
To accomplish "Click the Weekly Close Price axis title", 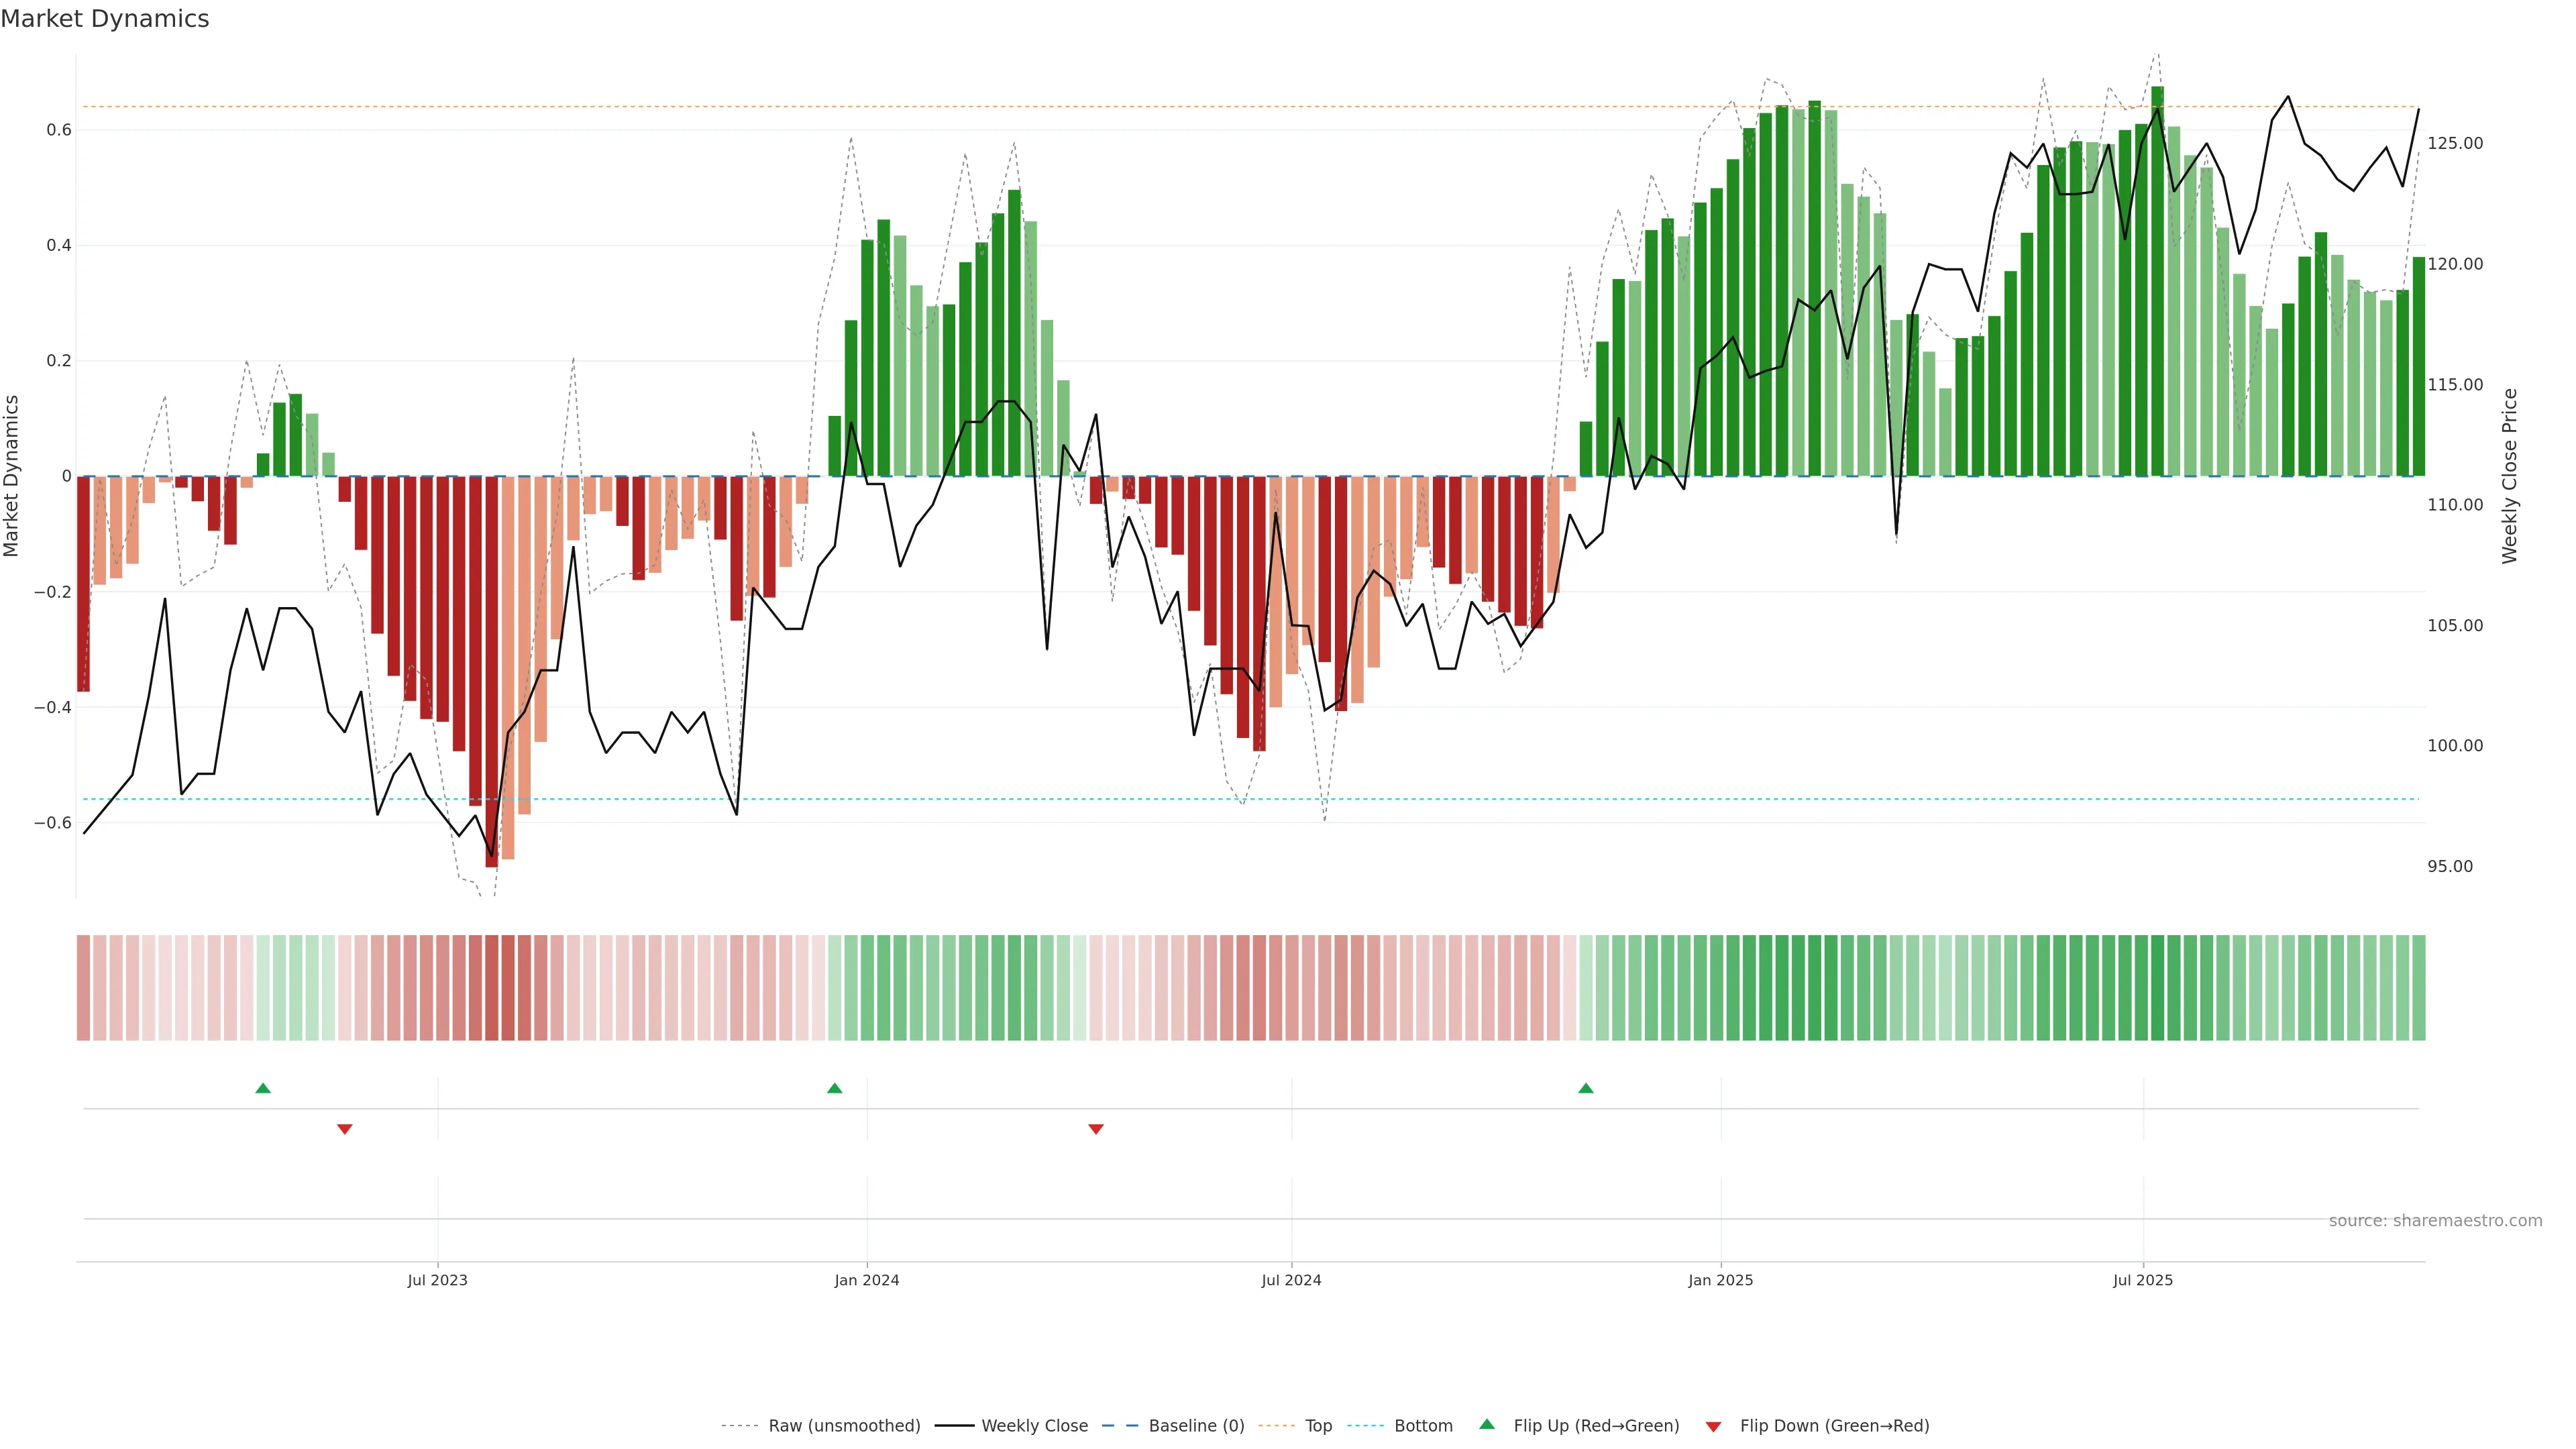I will (2510, 476).
